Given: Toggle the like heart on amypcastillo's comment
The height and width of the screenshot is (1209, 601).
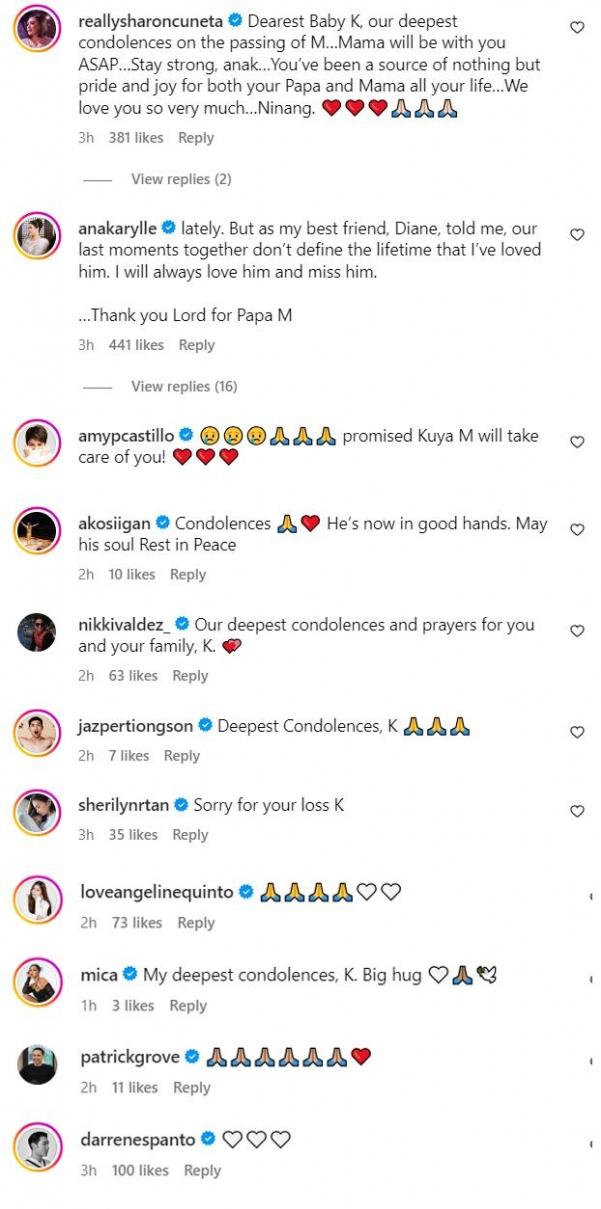Looking at the screenshot, I should (576, 442).
